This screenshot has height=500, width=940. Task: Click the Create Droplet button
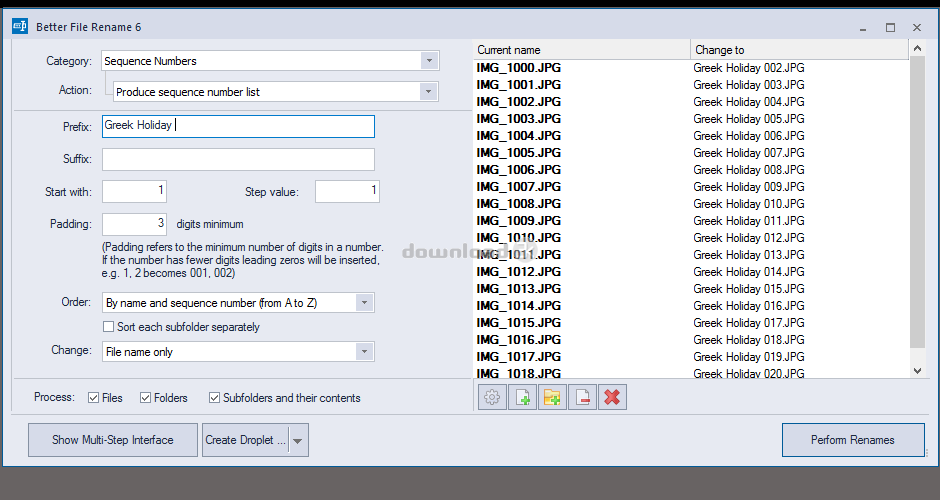(x=246, y=440)
